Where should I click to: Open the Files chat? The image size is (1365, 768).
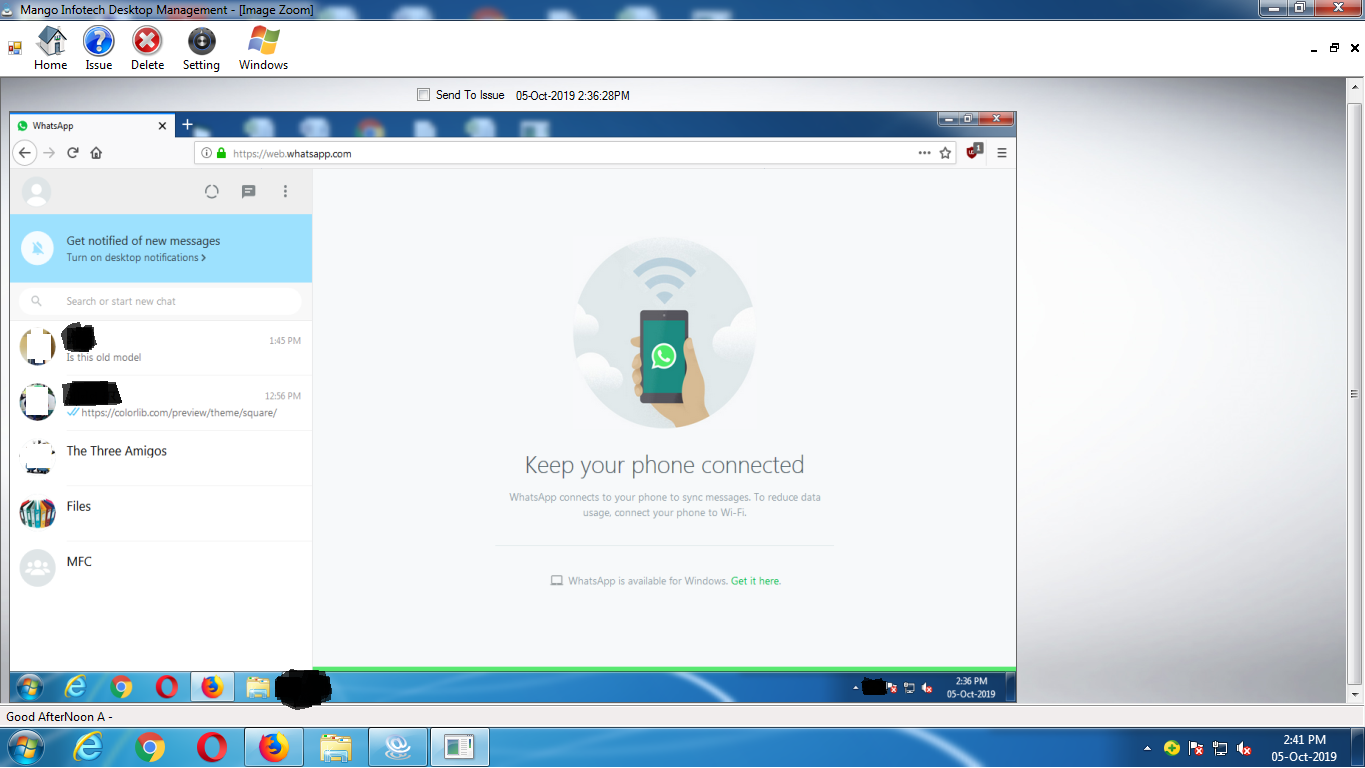click(x=161, y=513)
